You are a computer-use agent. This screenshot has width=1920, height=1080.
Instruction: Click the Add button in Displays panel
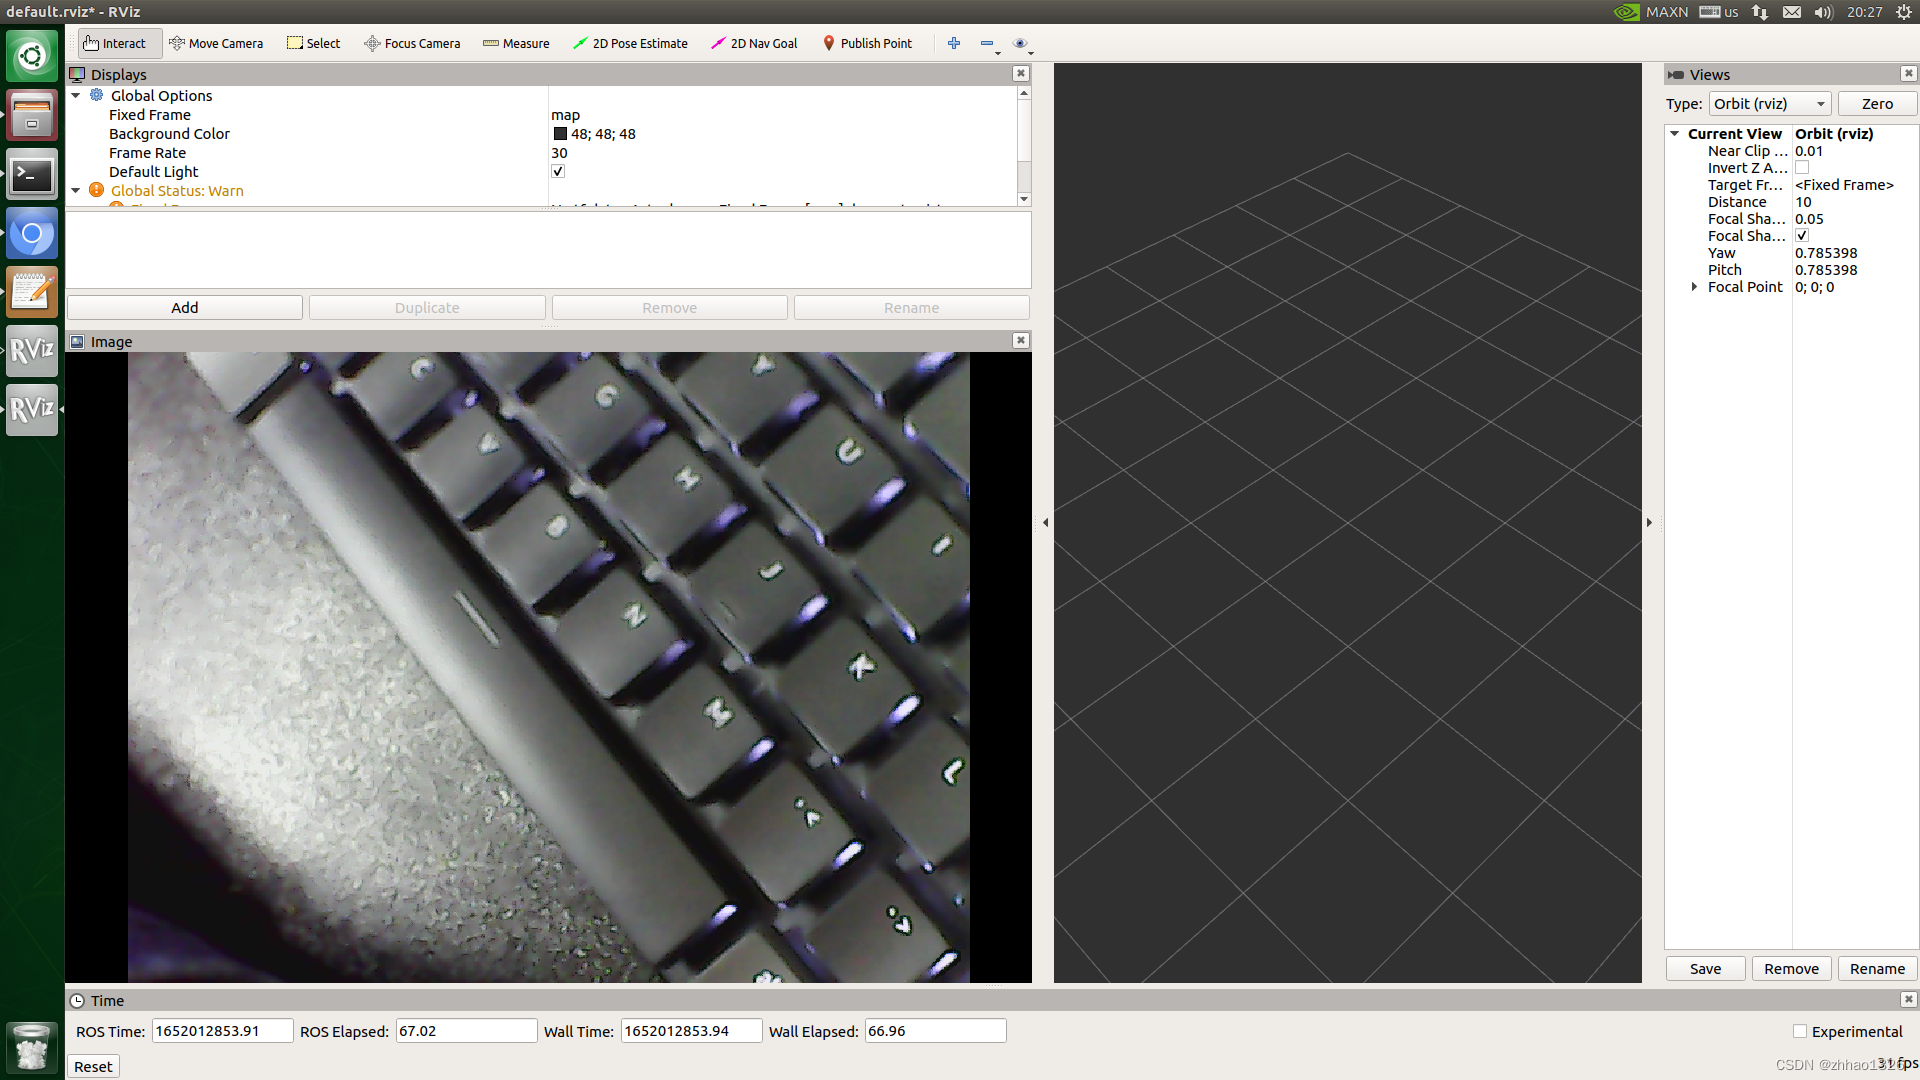[x=184, y=307]
